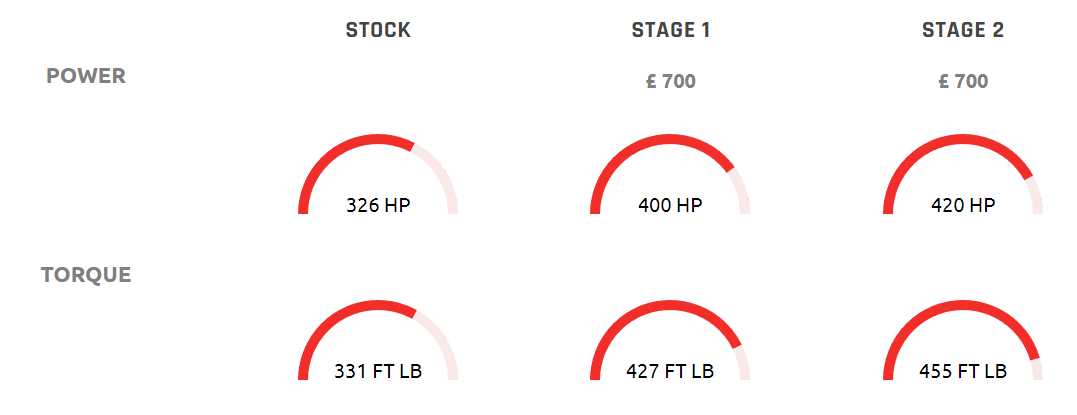Click the POWER row label

pyautogui.click(x=86, y=76)
